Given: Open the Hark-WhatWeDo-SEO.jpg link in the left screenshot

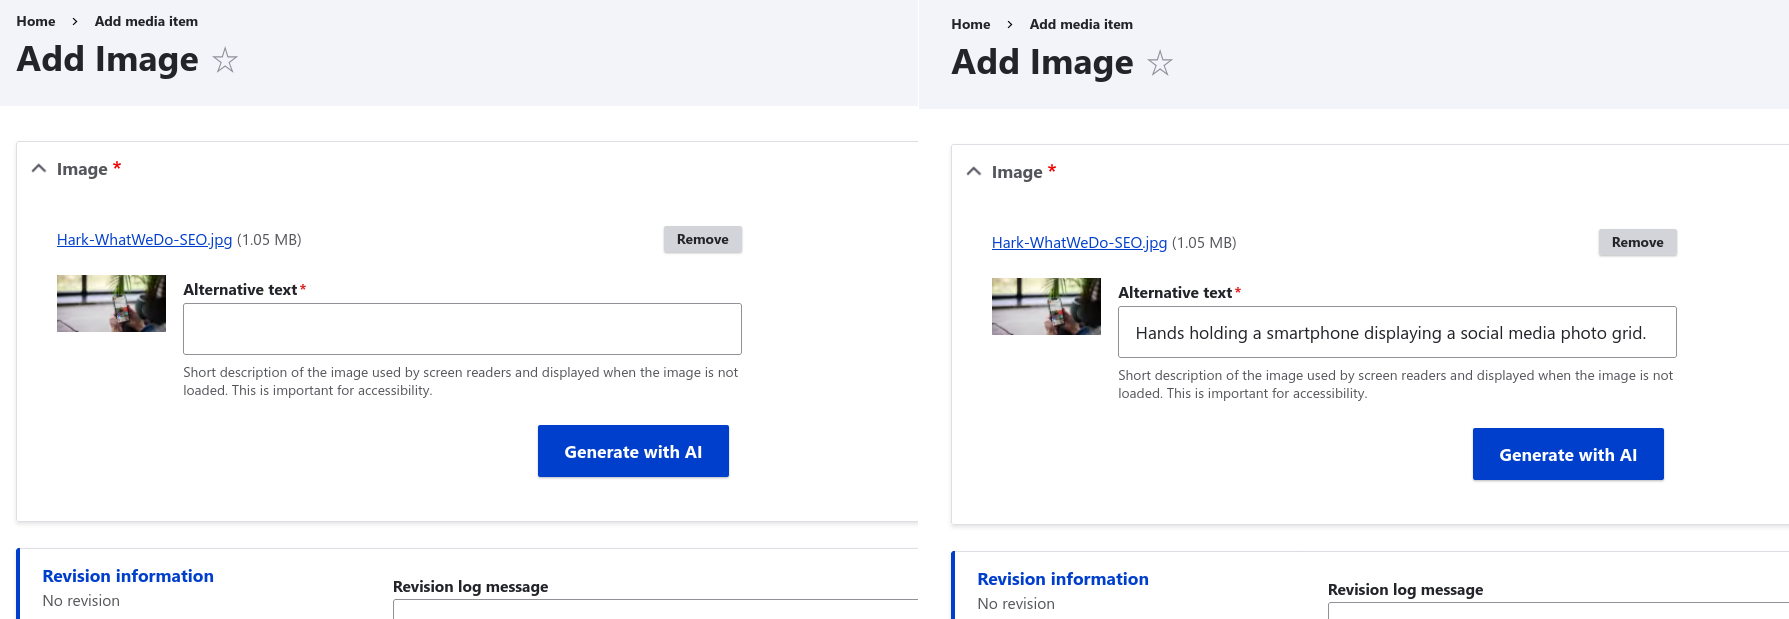Looking at the screenshot, I should (144, 240).
